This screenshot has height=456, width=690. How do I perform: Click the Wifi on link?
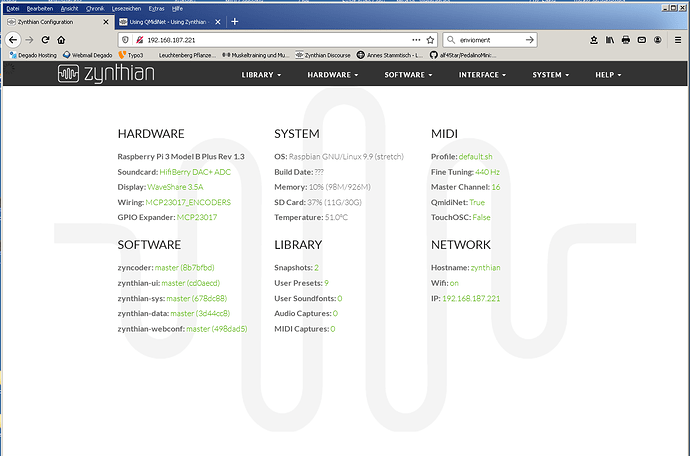(x=454, y=283)
